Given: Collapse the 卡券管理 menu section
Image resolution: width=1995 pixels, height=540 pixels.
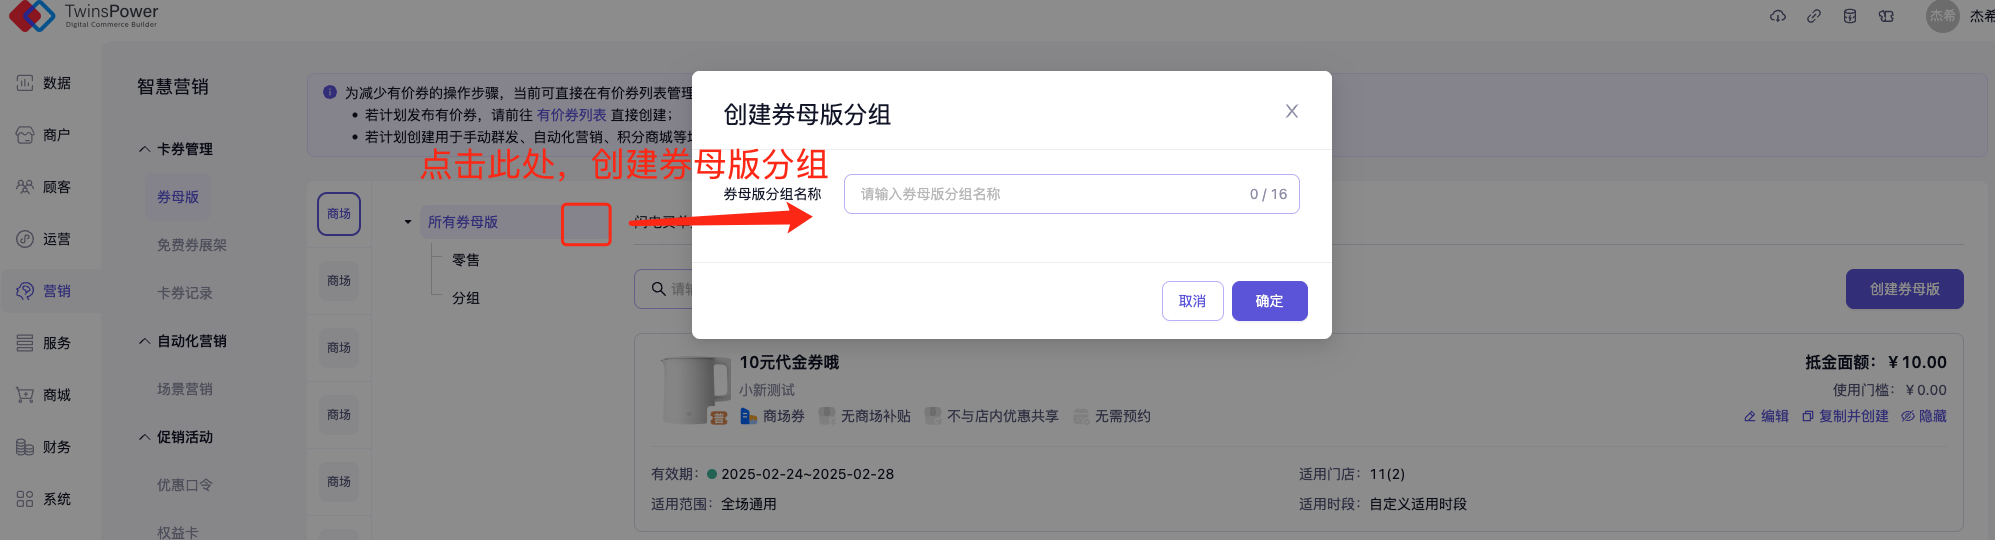Looking at the screenshot, I should (145, 149).
